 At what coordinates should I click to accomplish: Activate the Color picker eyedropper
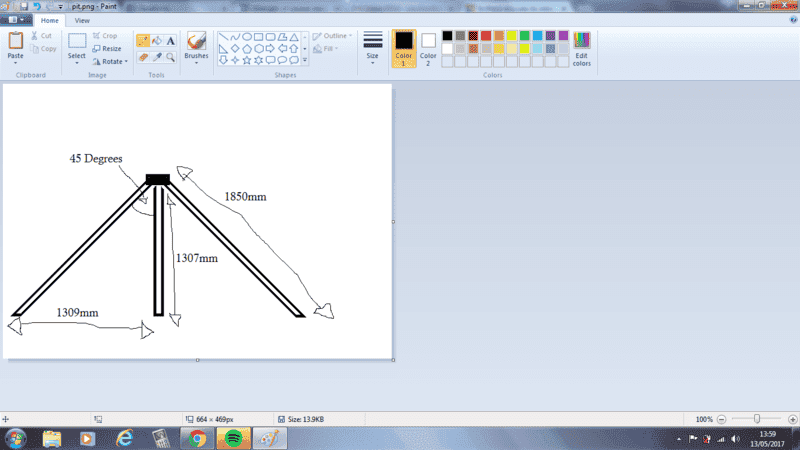pyautogui.click(x=156, y=57)
